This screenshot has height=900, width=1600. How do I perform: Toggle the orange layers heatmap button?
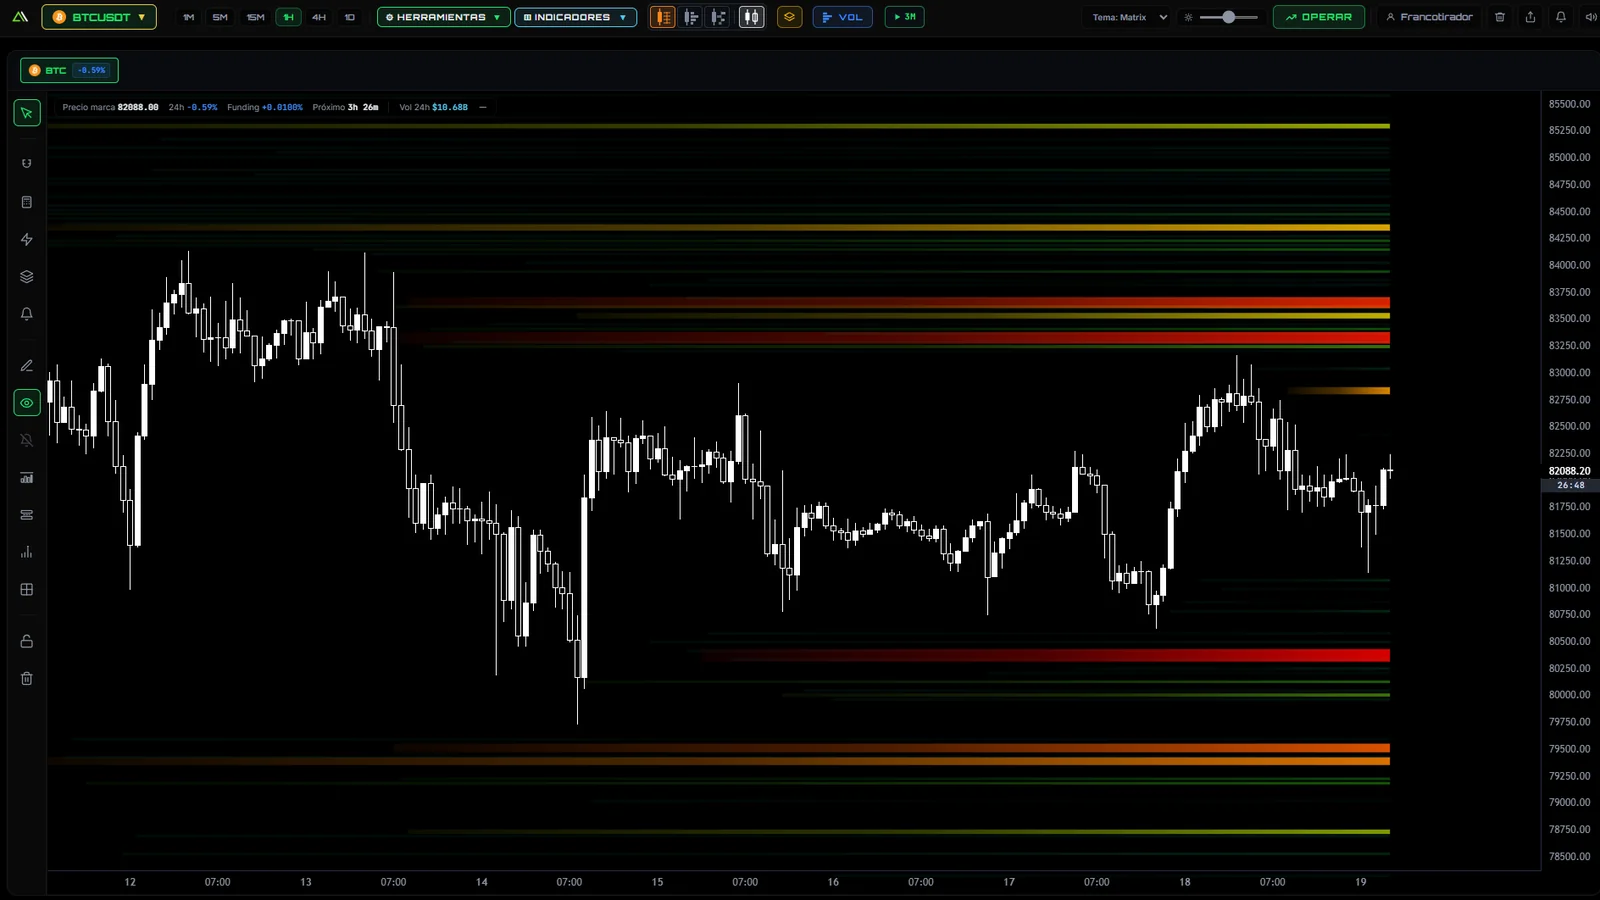[x=789, y=17]
